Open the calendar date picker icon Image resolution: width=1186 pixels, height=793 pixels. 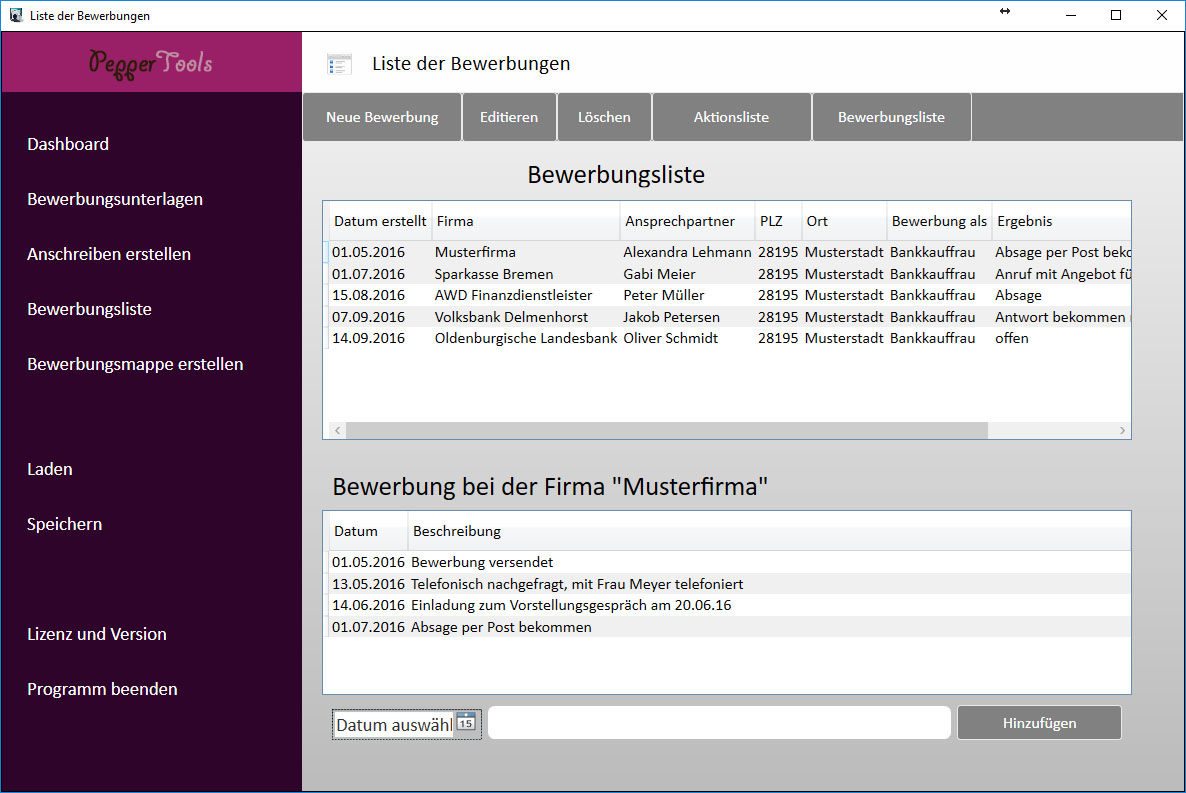click(x=467, y=723)
